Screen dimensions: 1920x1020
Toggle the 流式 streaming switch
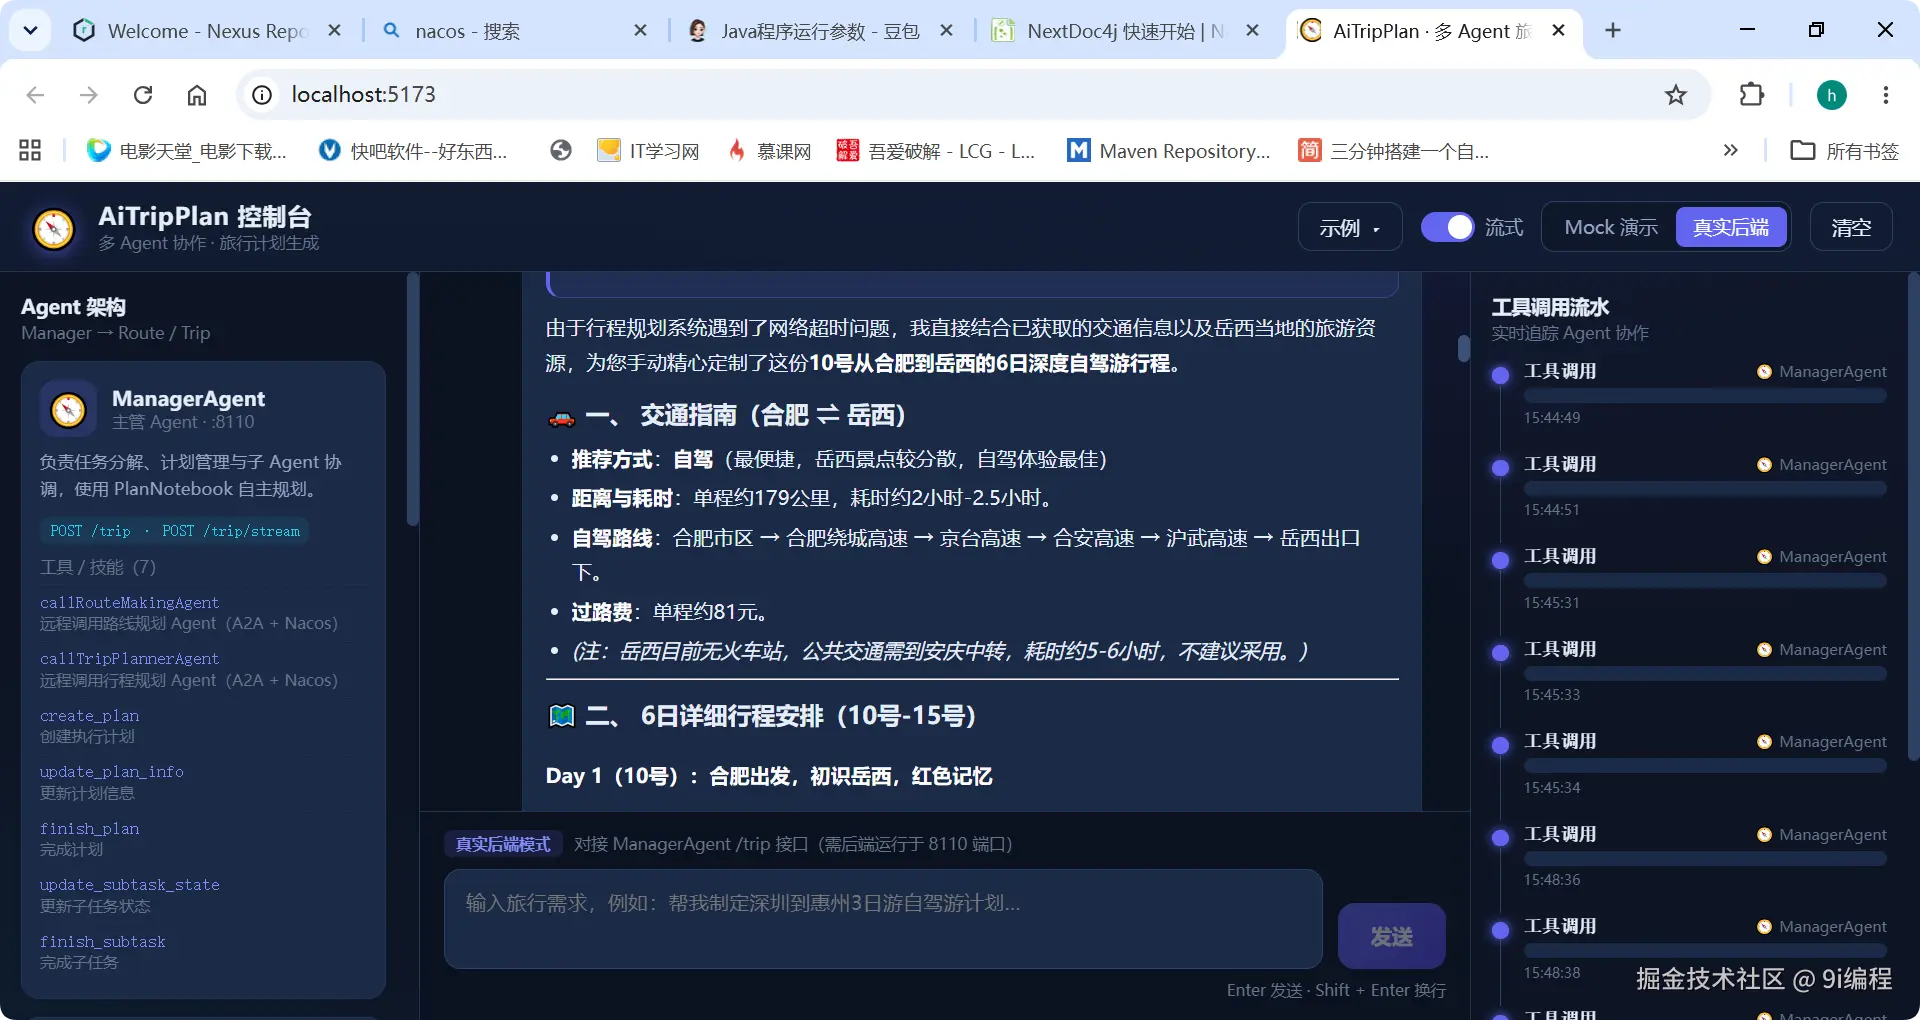click(x=1447, y=227)
